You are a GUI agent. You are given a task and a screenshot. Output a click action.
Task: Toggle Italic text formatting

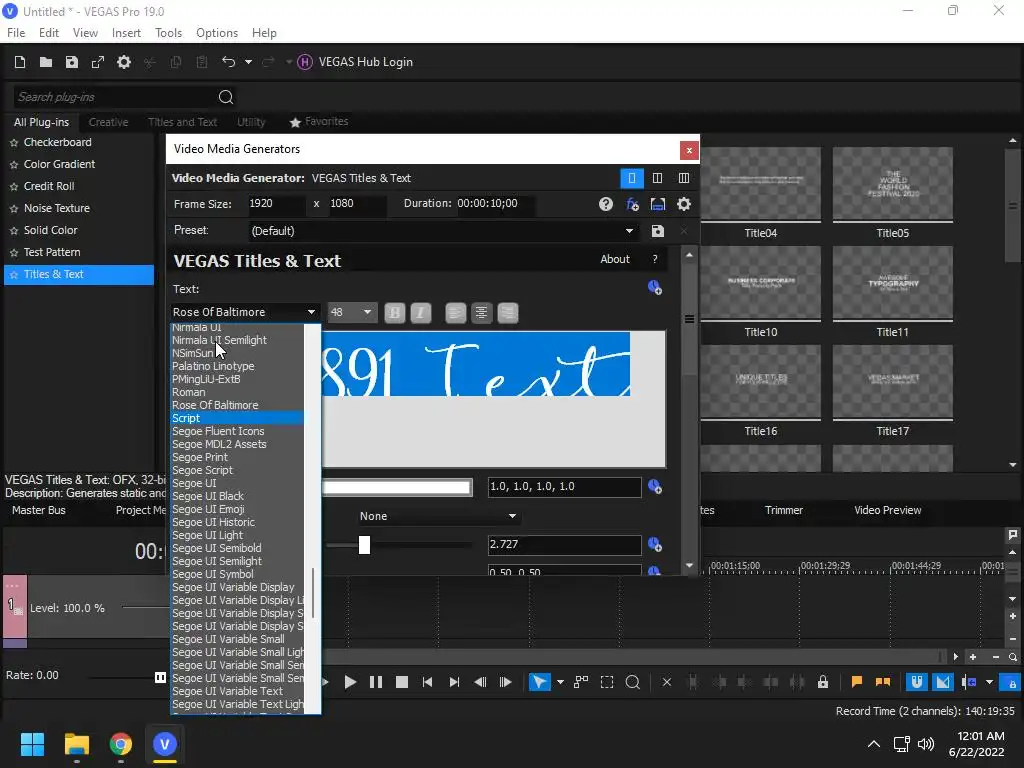coord(421,313)
